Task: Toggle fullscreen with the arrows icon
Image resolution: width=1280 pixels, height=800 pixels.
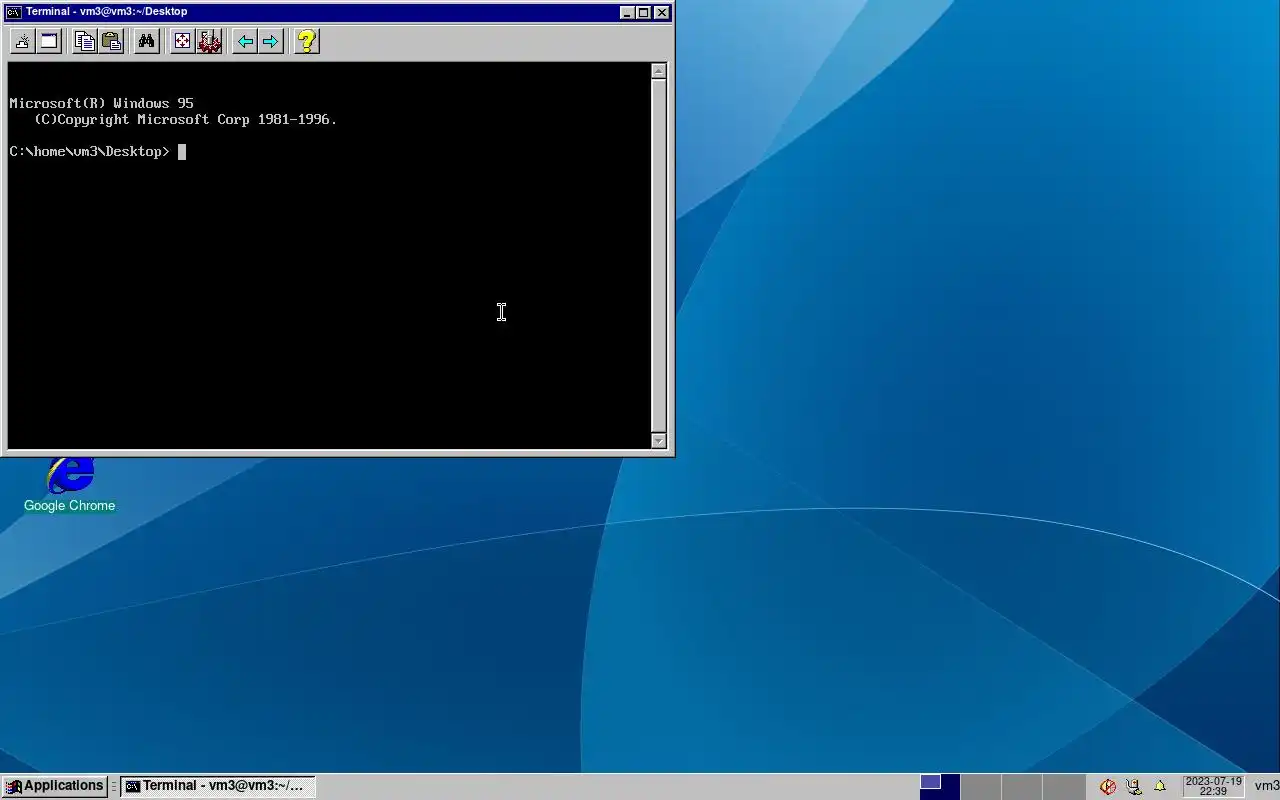Action: (x=182, y=41)
